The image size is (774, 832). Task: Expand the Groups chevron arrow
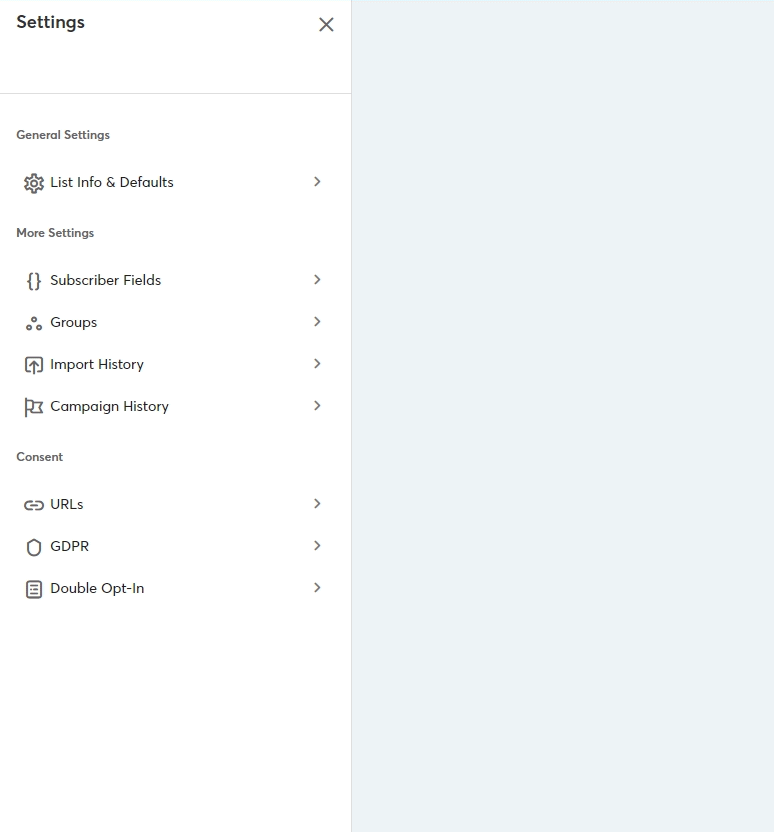click(x=317, y=322)
